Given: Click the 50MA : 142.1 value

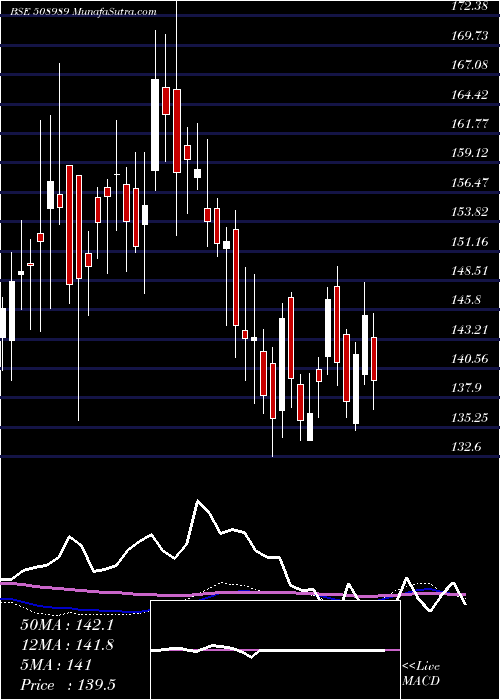Looking at the screenshot, I should (x=66, y=625).
